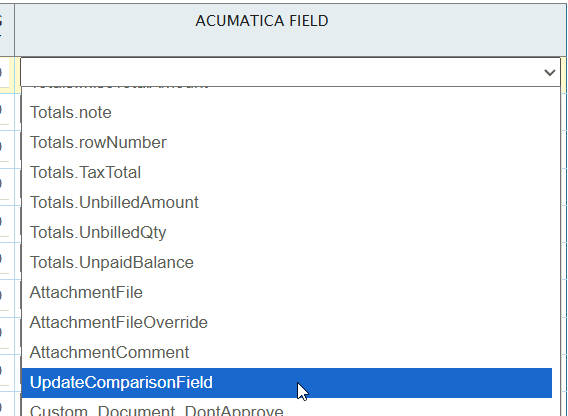
Task: Open the Acumatica Field dropdown arrow
Action: pyautogui.click(x=550, y=72)
